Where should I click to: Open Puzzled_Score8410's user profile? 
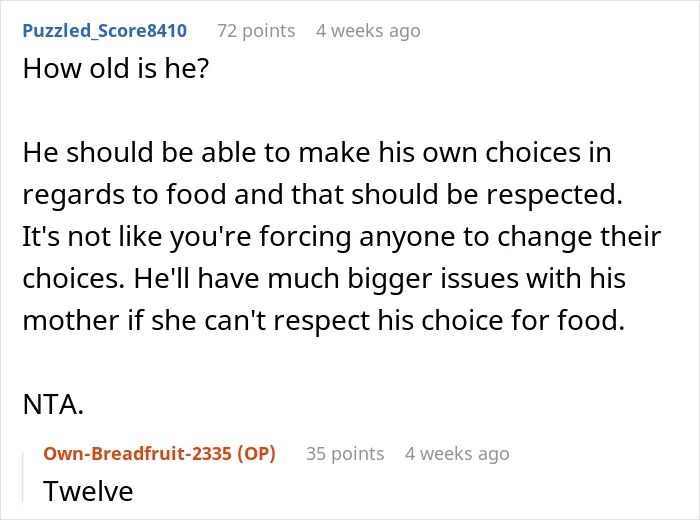(x=104, y=31)
